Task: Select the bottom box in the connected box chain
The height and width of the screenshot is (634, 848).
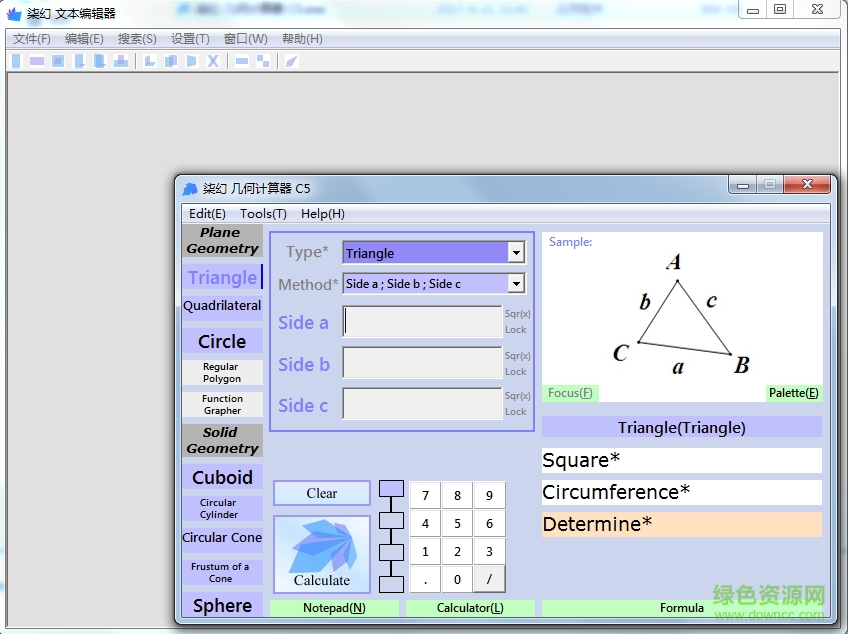Action: (392, 583)
